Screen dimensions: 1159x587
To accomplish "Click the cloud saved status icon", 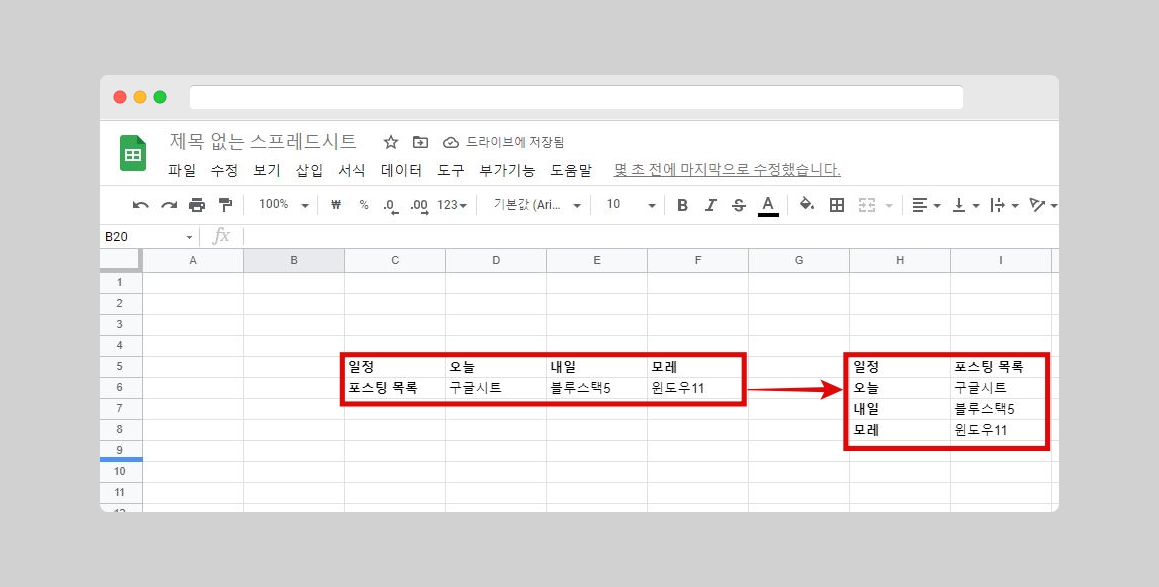I will [x=451, y=143].
